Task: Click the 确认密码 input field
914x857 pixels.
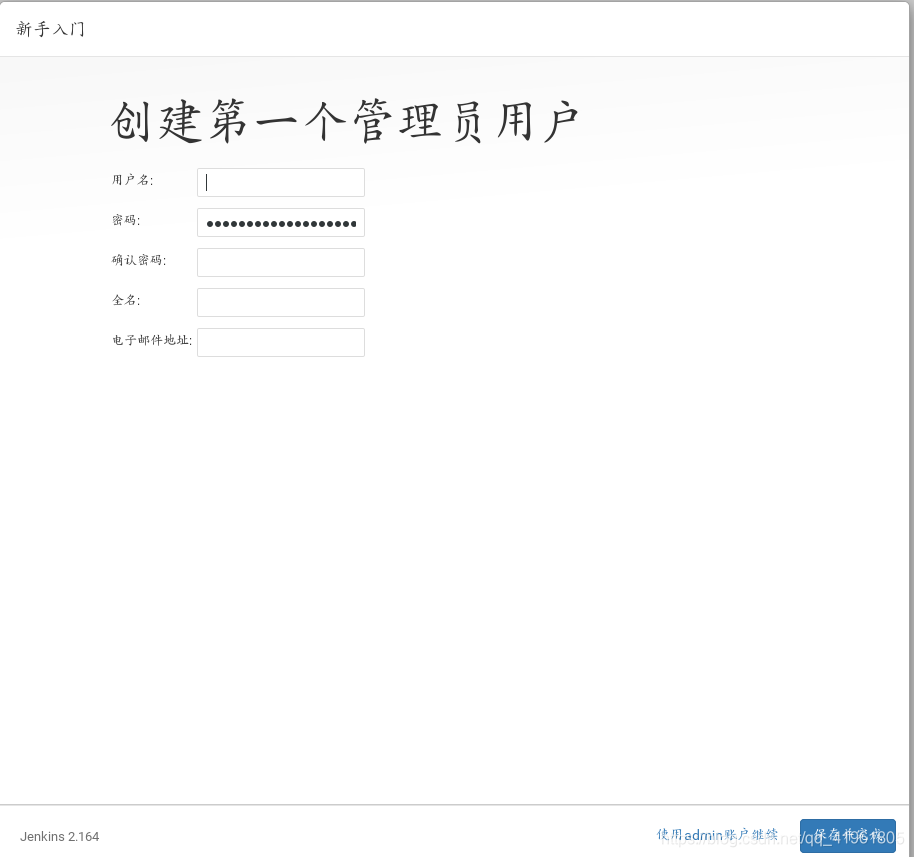Action: pos(281,262)
